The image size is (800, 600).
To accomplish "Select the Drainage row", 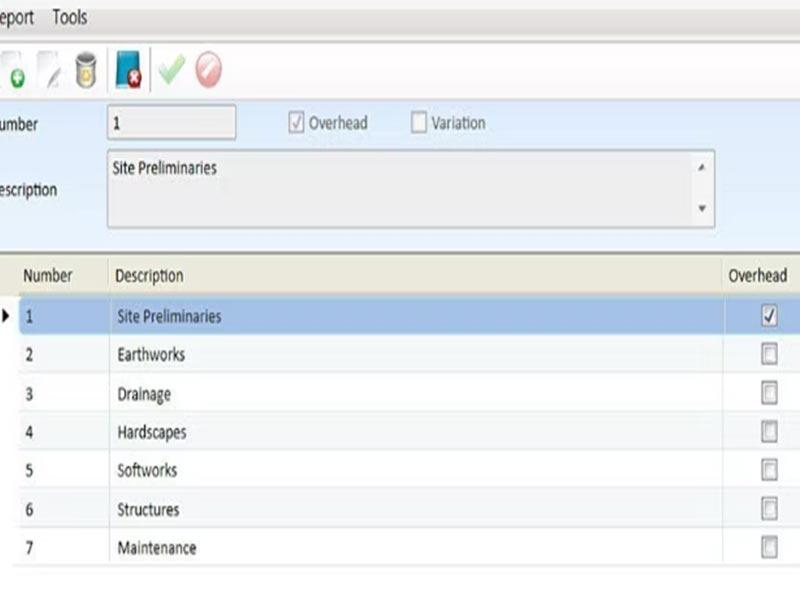I will tap(410, 393).
